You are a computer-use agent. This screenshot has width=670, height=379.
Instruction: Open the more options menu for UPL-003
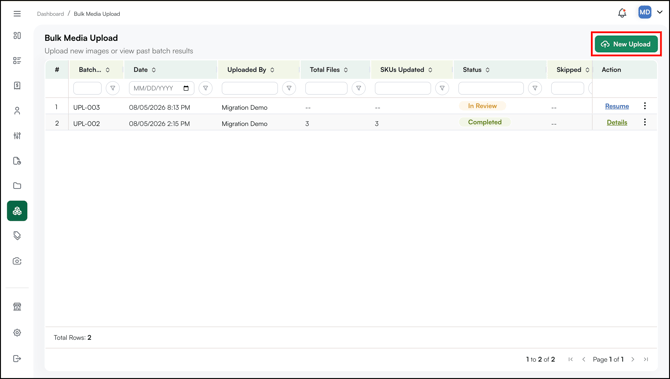tap(645, 106)
